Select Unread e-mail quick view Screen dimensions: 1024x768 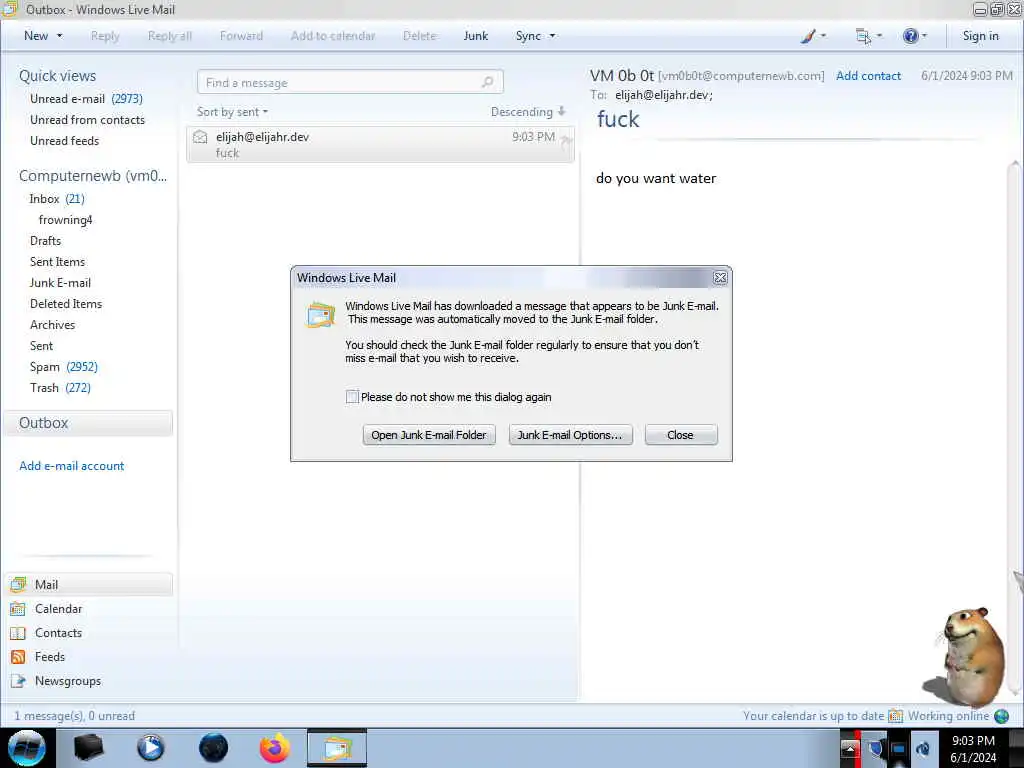[86, 99]
